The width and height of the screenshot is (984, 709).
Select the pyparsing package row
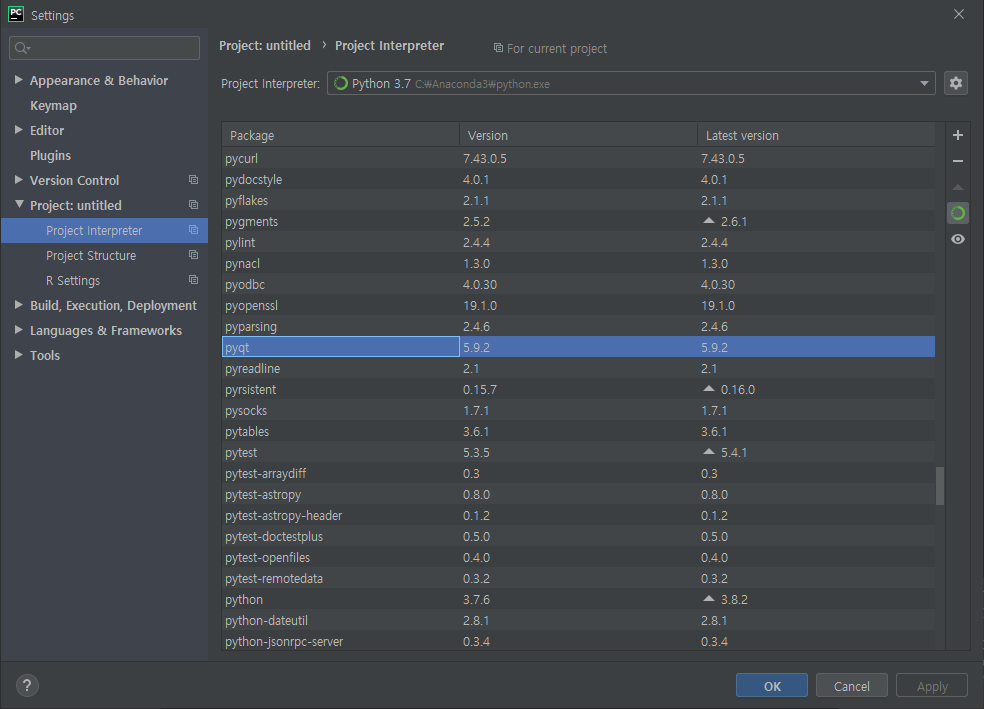tap(579, 326)
